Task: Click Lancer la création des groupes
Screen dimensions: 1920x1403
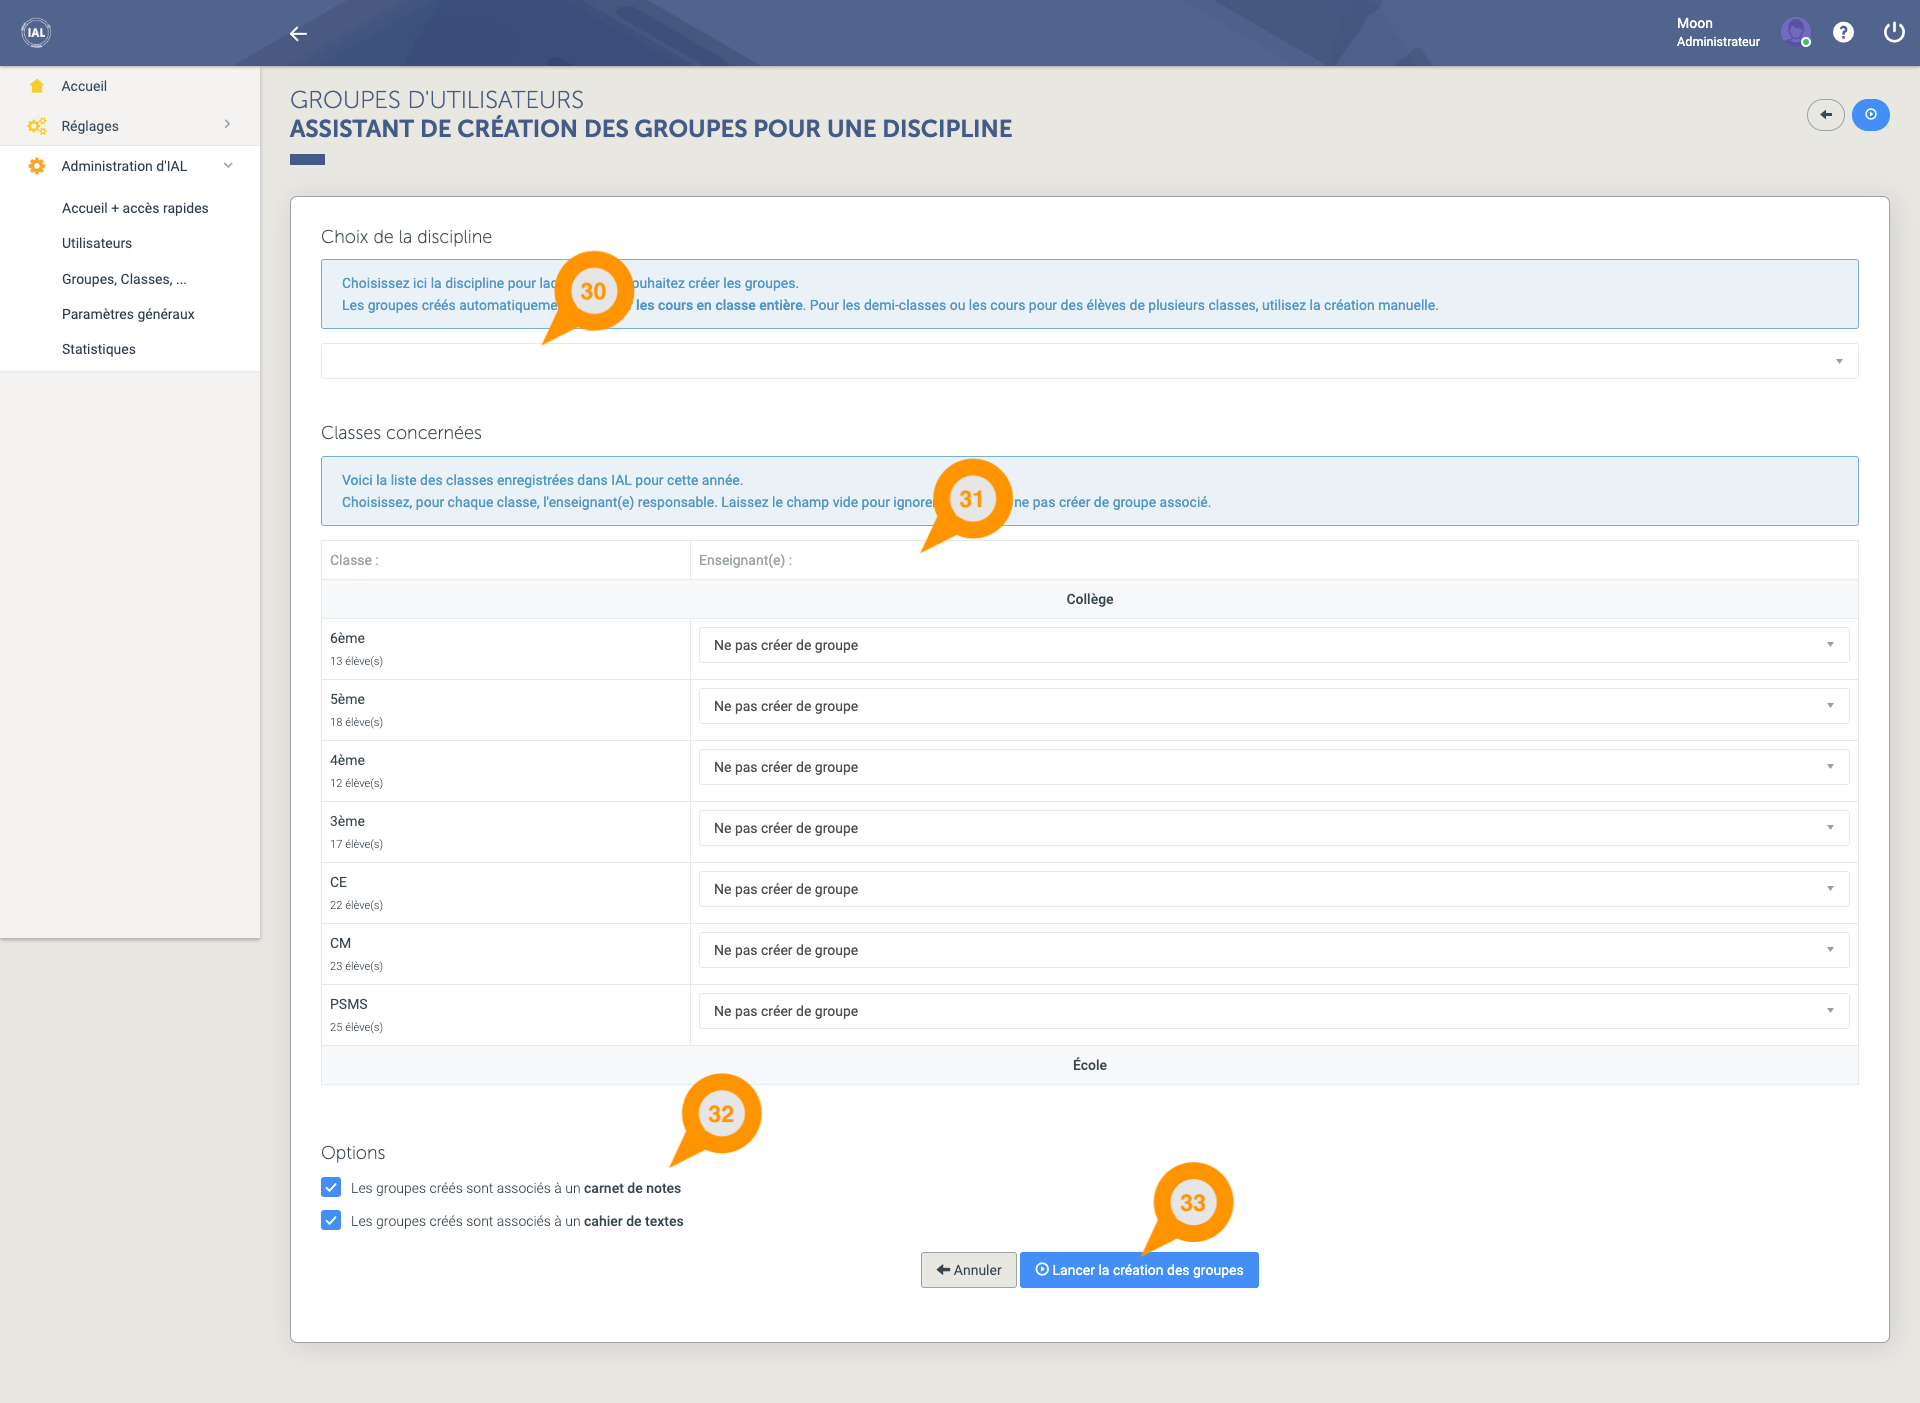Action: click(x=1139, y=1270)
